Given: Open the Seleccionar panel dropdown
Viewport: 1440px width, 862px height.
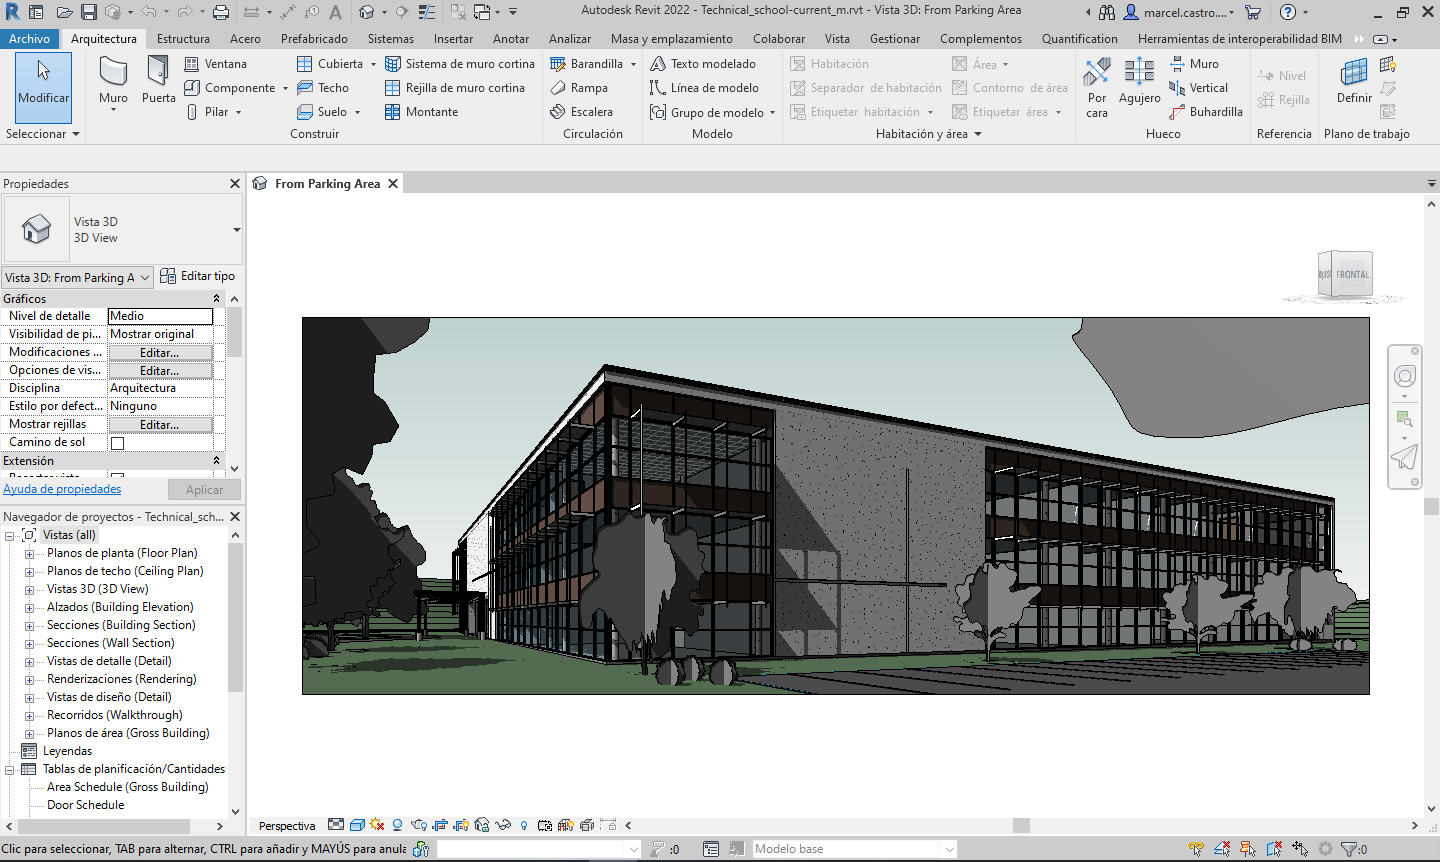Looking at the screenshot, I should pos(42,133).
